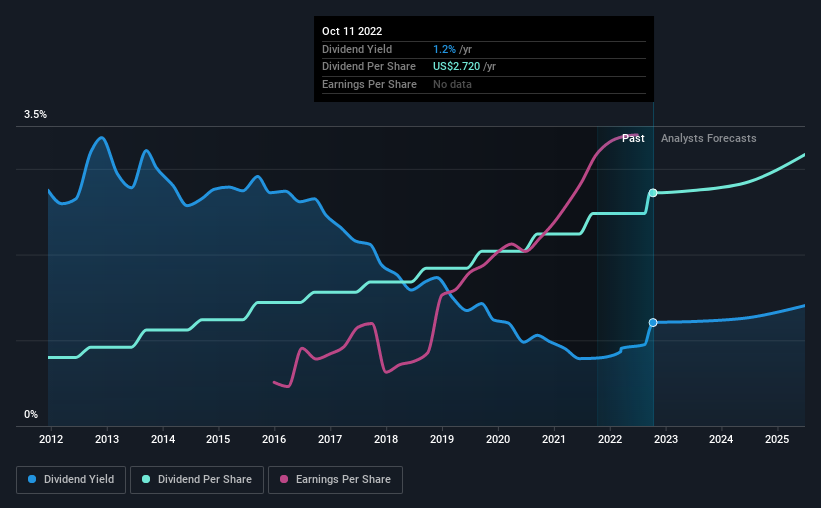Toggle the Dividend Yield legend series
Image resolution: width=821 pixels, height=508 pixels.
(x=71, y=480)
